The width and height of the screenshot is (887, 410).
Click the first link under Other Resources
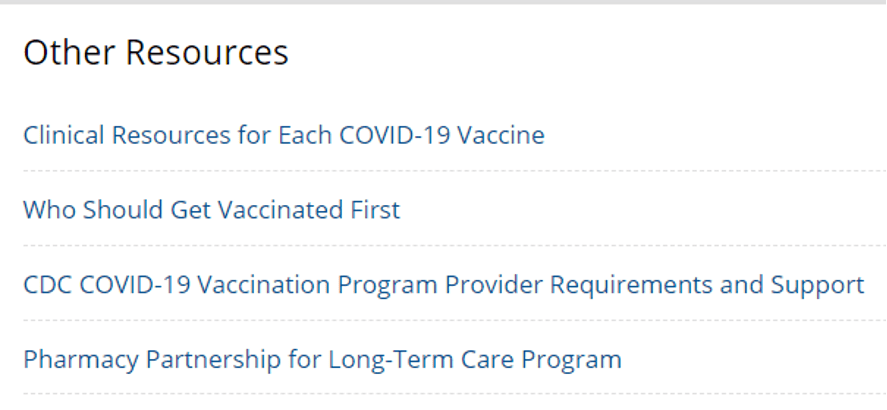coord(284,135)
